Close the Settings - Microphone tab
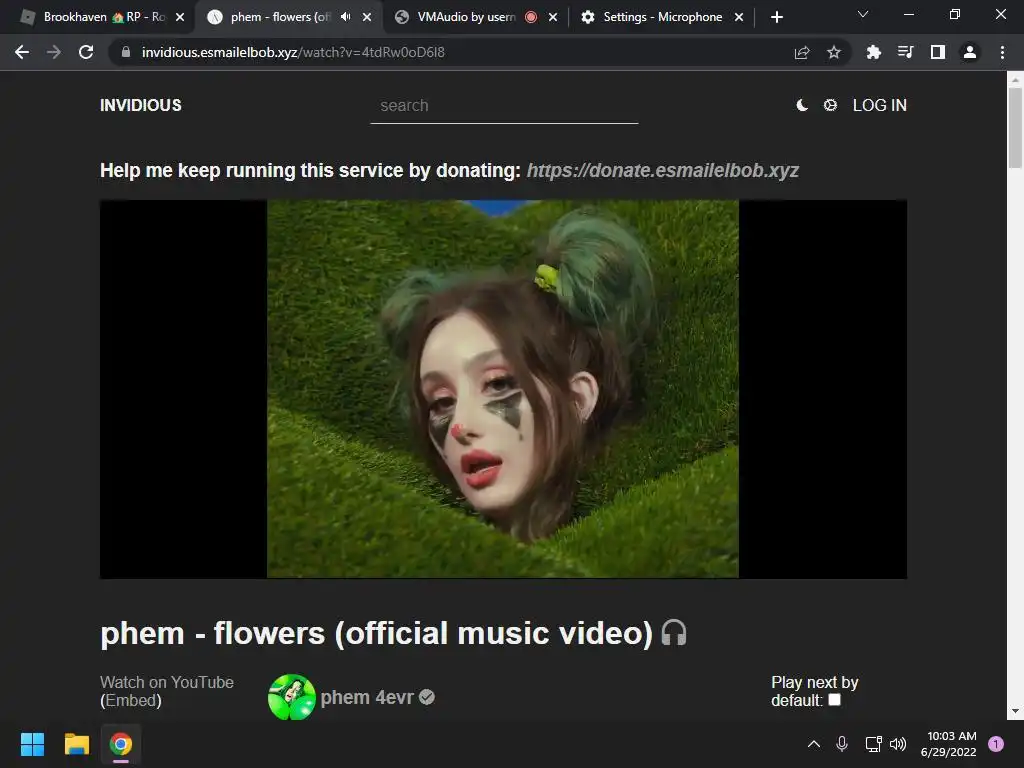This screenshot has height=768, width=1024. 739,17
